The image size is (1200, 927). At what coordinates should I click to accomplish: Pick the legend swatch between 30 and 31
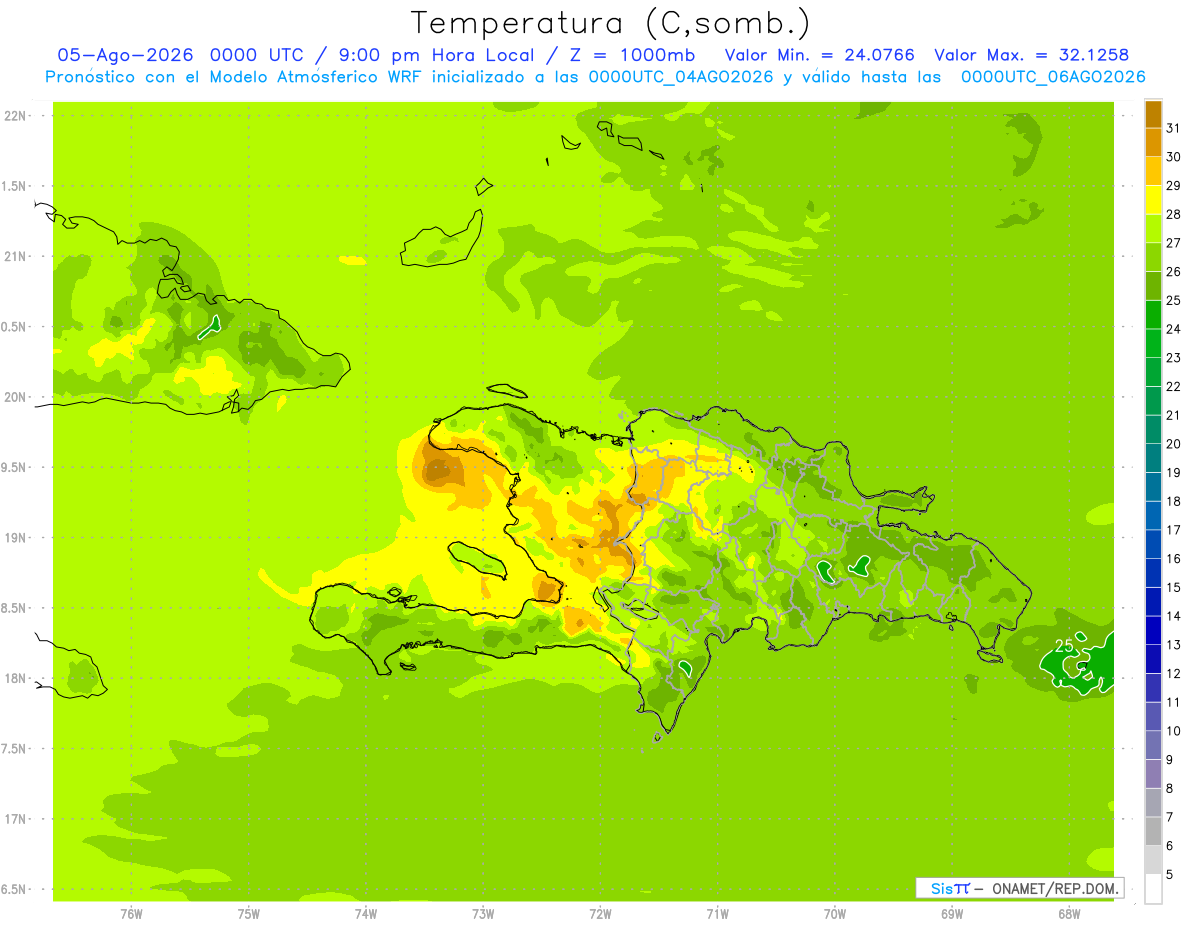coord(1153,142)
